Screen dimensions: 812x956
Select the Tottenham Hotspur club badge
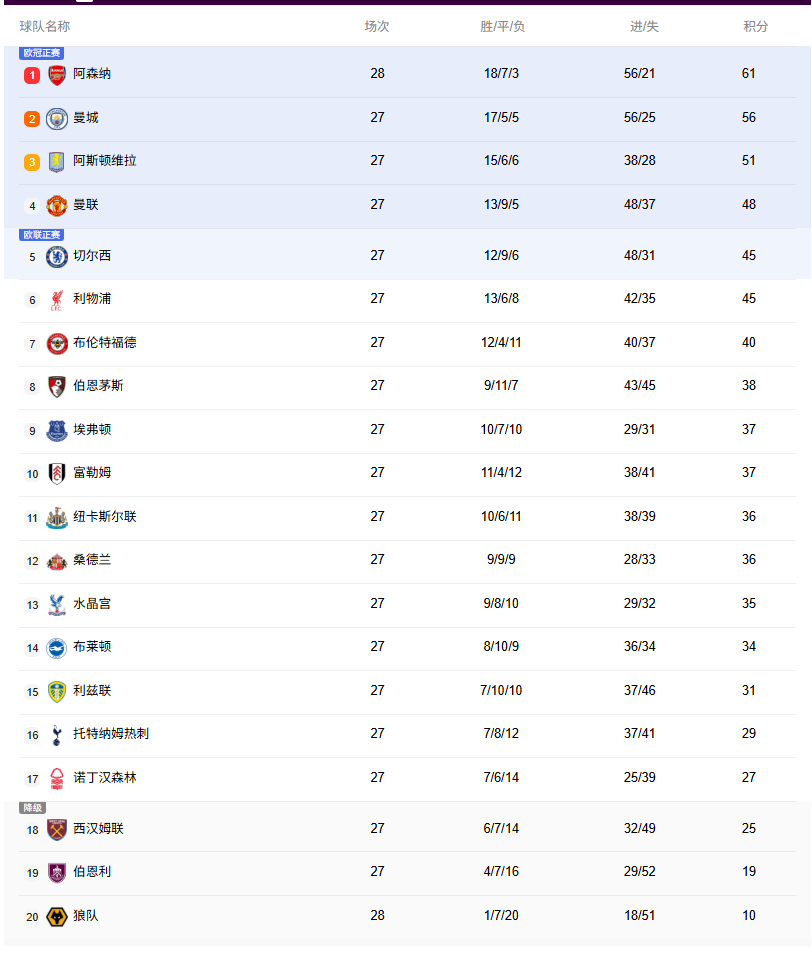57,734
